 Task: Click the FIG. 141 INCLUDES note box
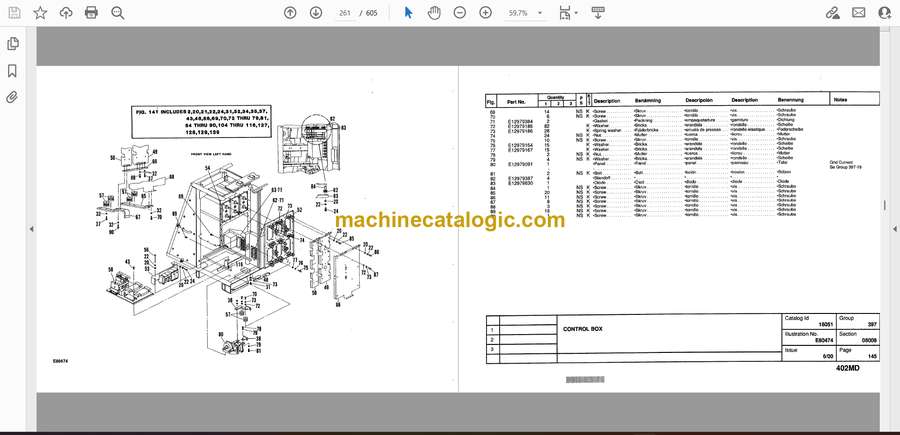[203, 122]
